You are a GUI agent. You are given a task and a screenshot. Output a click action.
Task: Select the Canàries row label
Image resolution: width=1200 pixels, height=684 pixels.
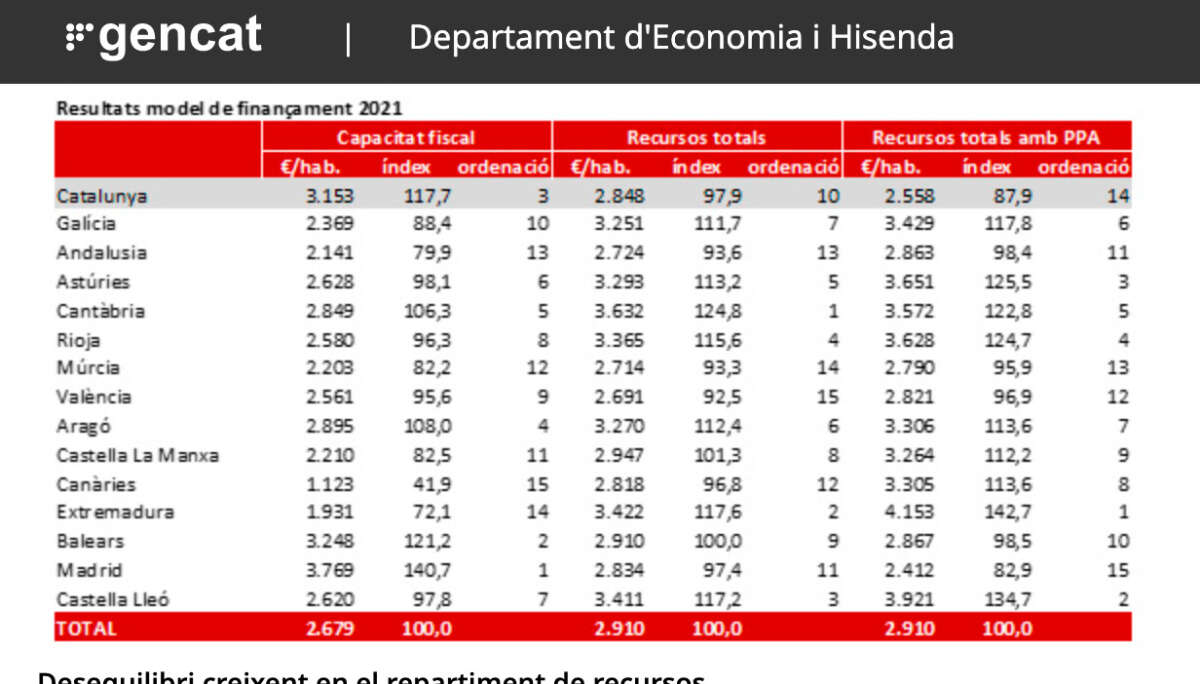[95, 484]
